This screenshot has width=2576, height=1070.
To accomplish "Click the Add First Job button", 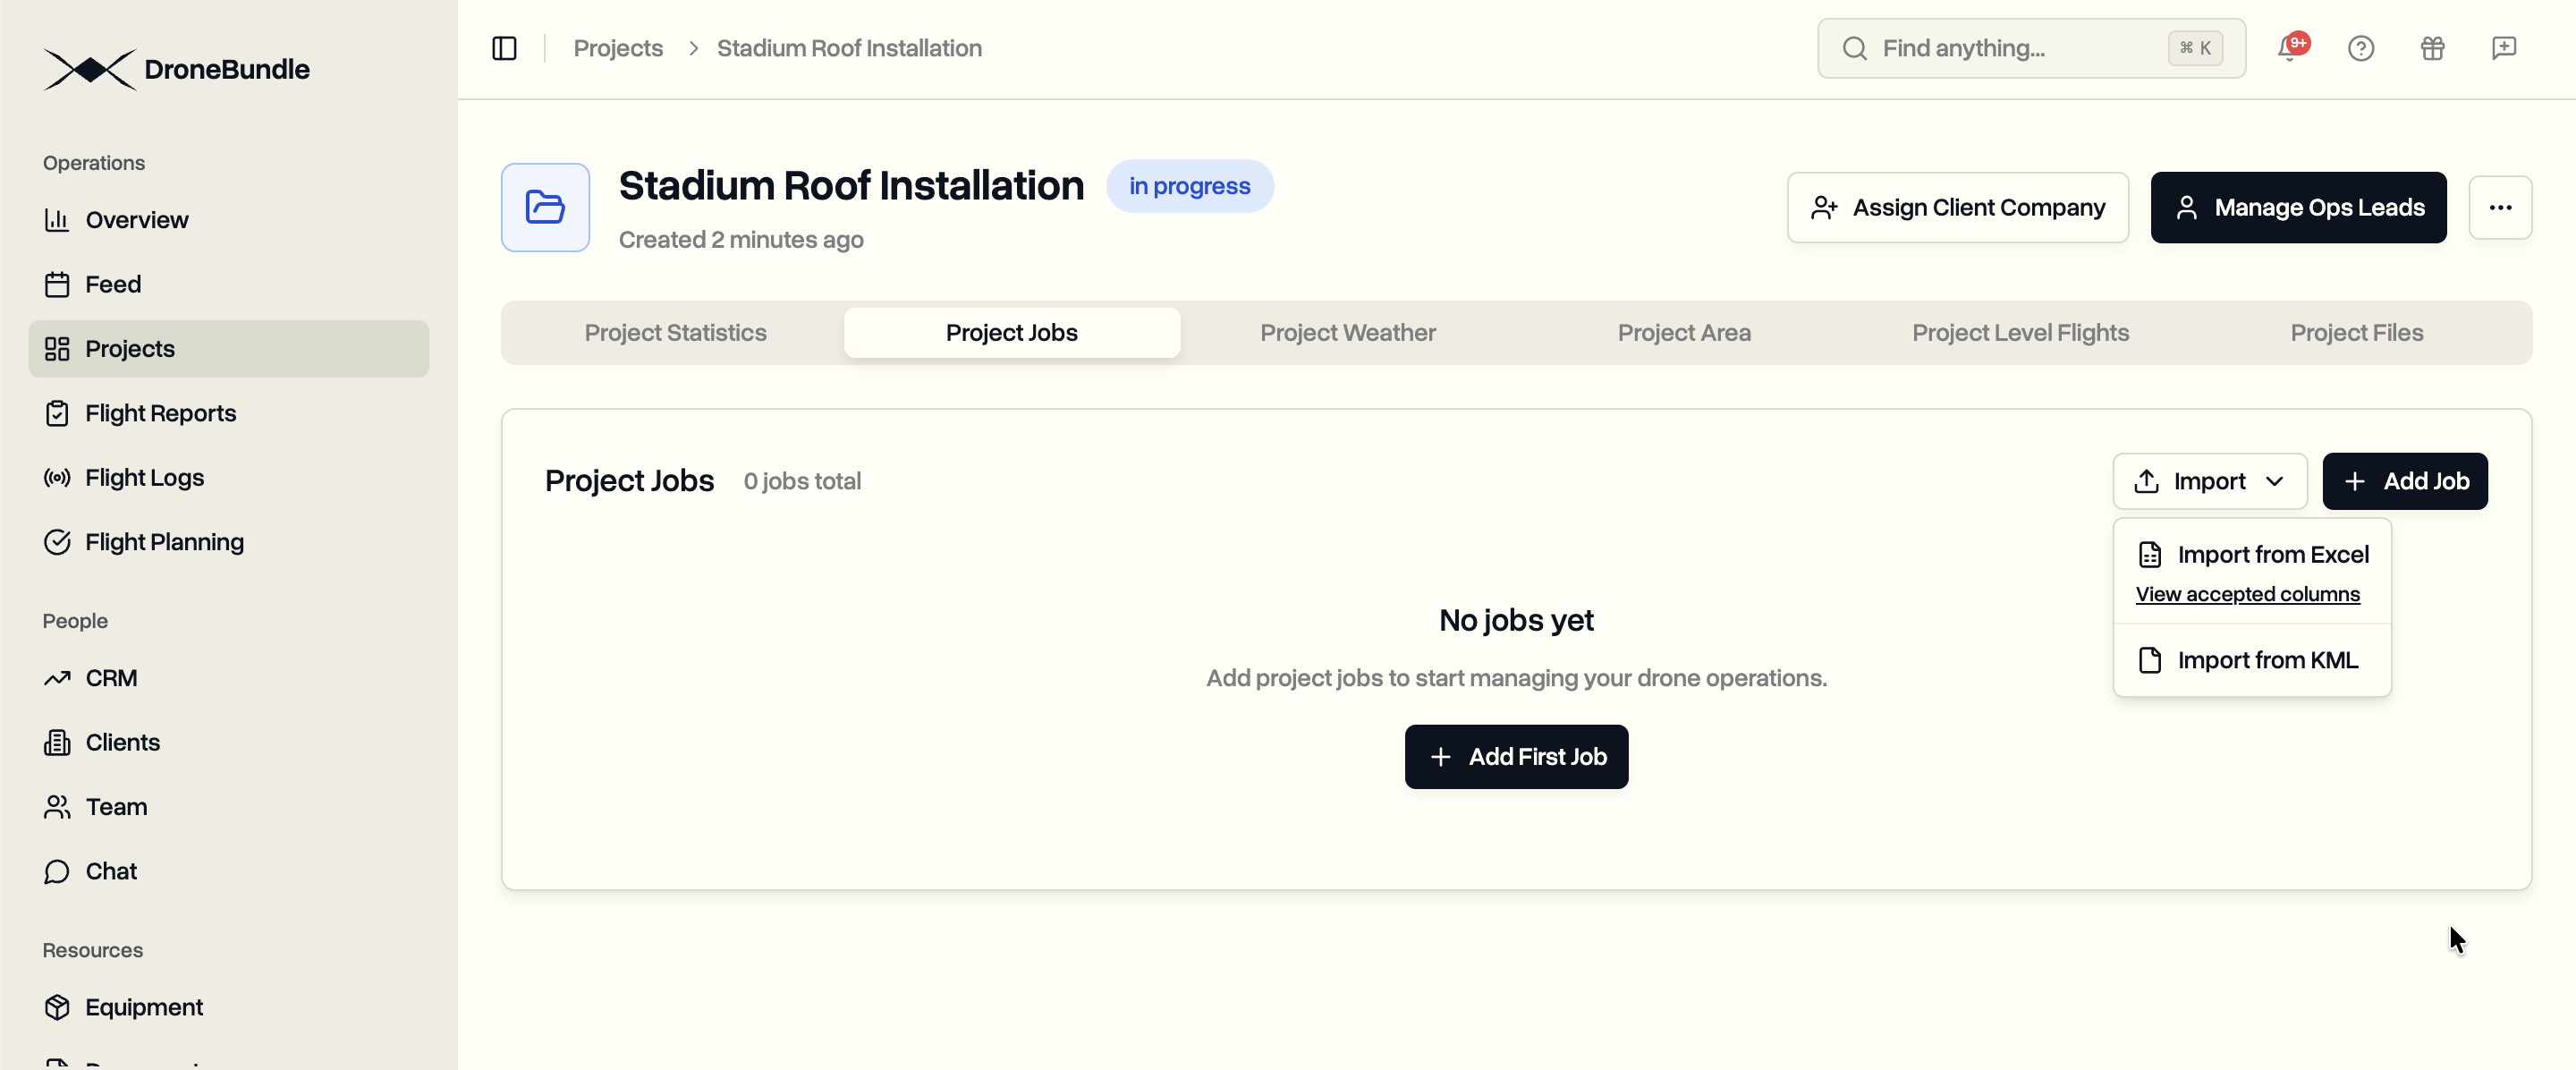I will click(x=1516, y=757).
